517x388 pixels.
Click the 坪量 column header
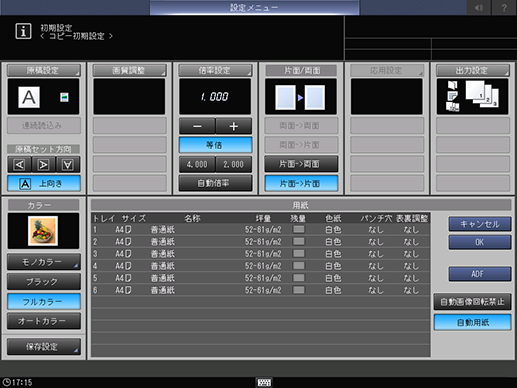263,218
